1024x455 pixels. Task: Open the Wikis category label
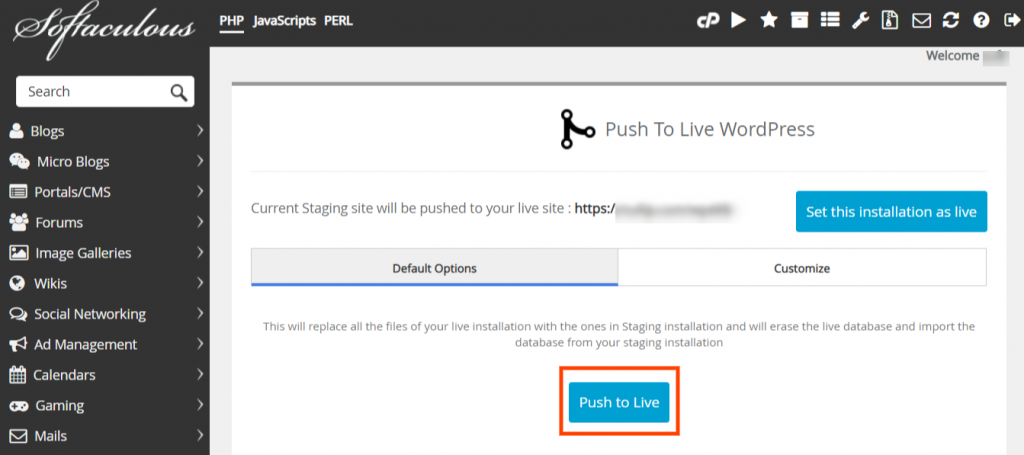tap(50, 284)
